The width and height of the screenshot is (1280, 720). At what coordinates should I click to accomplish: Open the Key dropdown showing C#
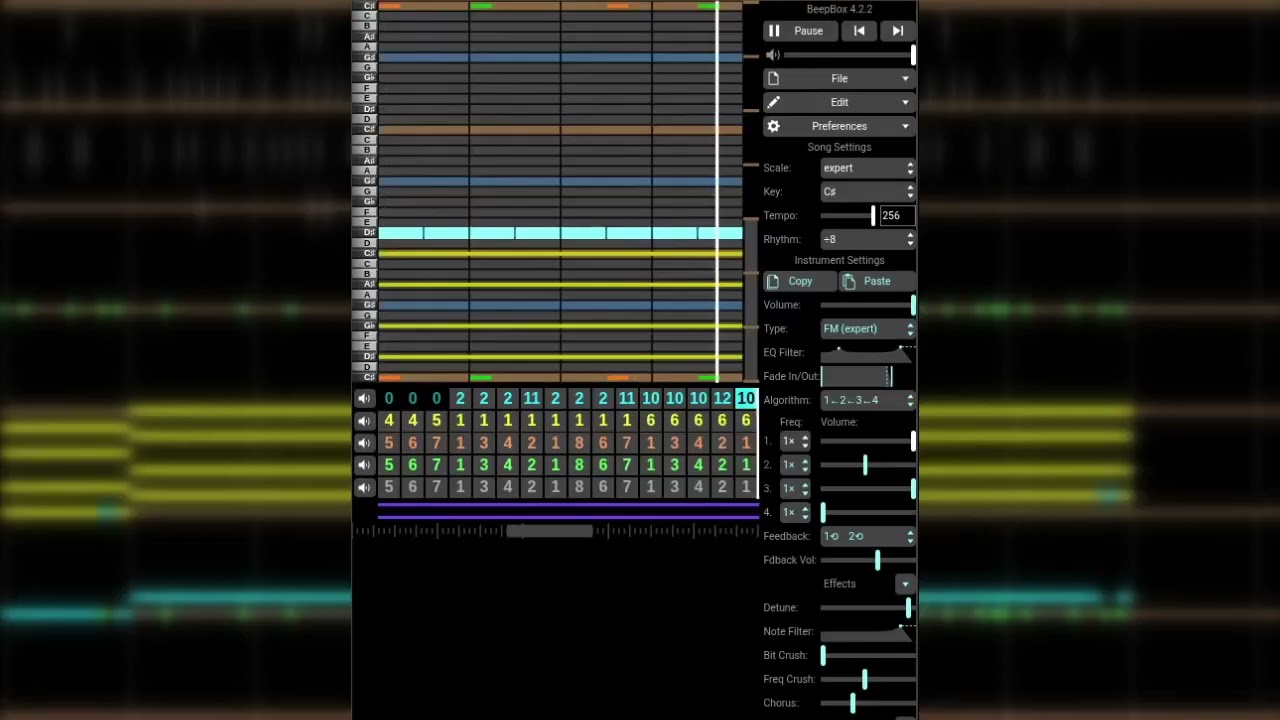point(868,192)
